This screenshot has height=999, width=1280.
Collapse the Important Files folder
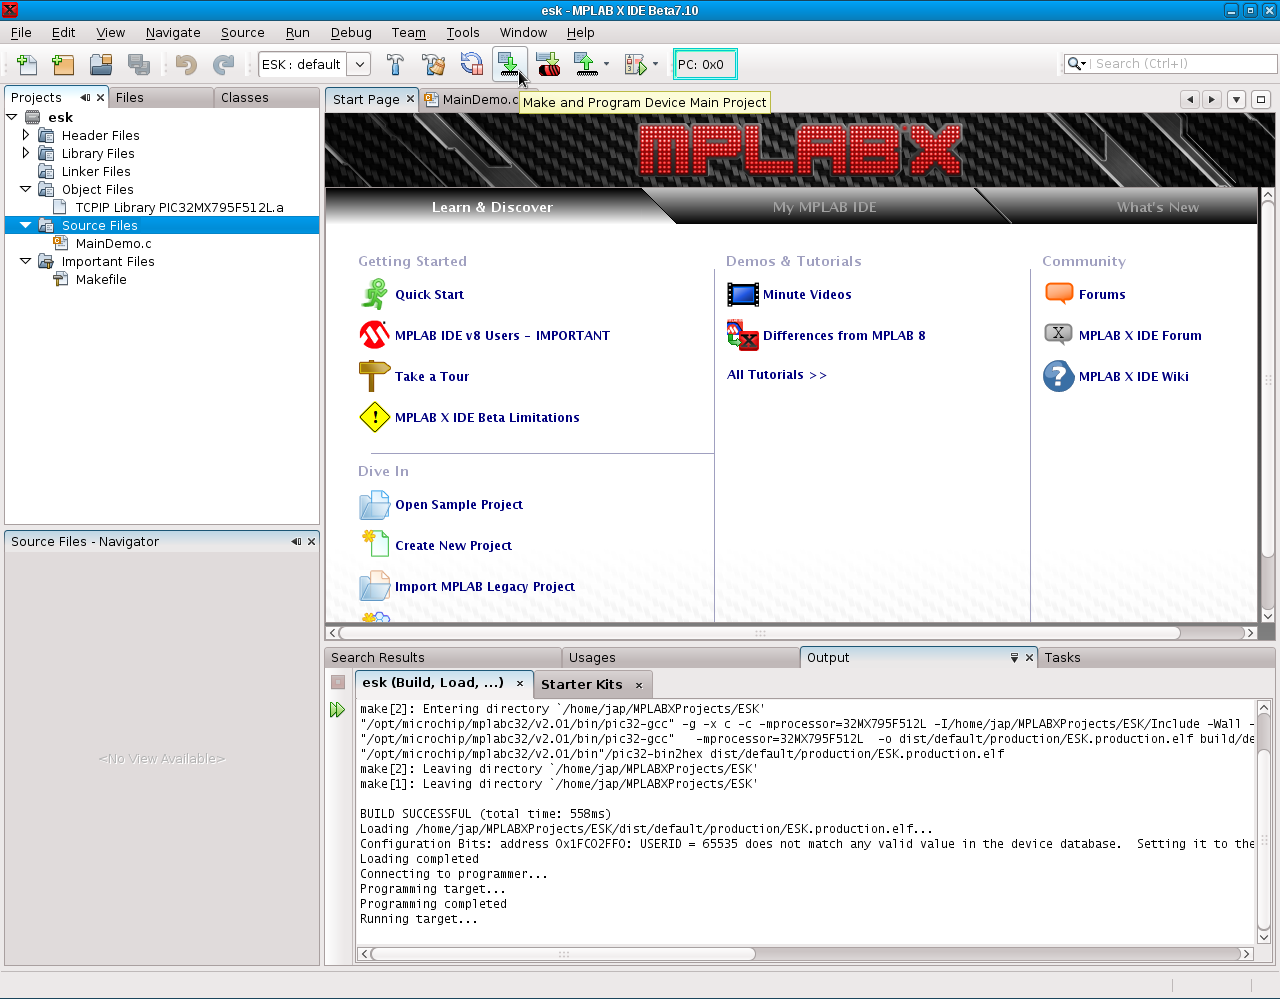[x=26, y=261]
